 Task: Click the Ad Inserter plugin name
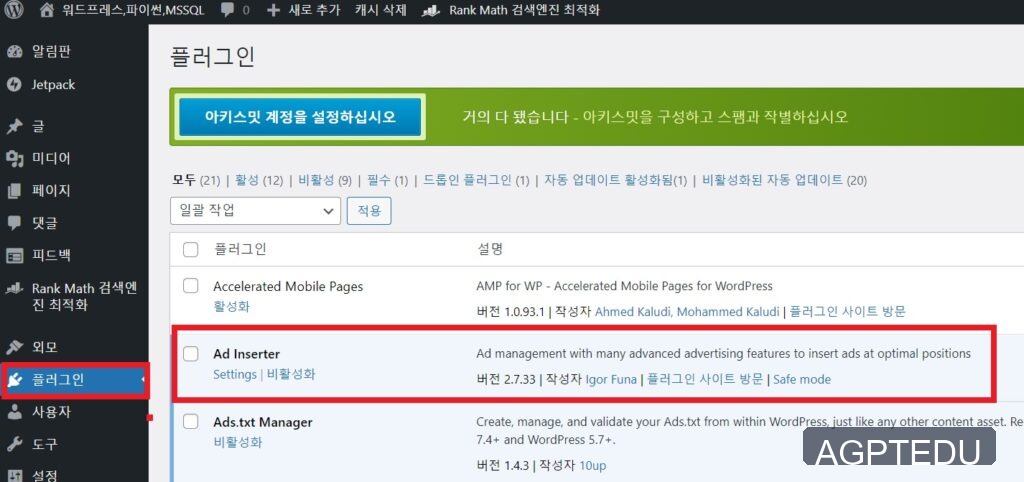(x=246, y=354)
